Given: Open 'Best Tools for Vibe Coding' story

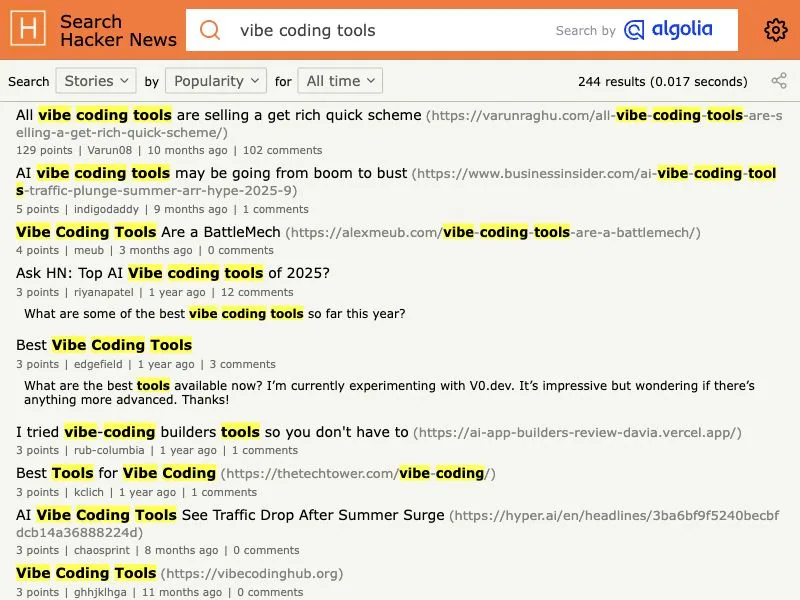Looking at the screenshot, I should (116, 473).
